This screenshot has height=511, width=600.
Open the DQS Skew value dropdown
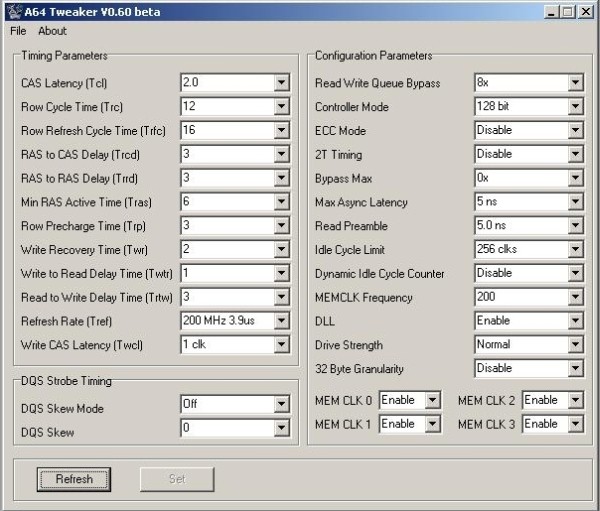coord(281,428)
